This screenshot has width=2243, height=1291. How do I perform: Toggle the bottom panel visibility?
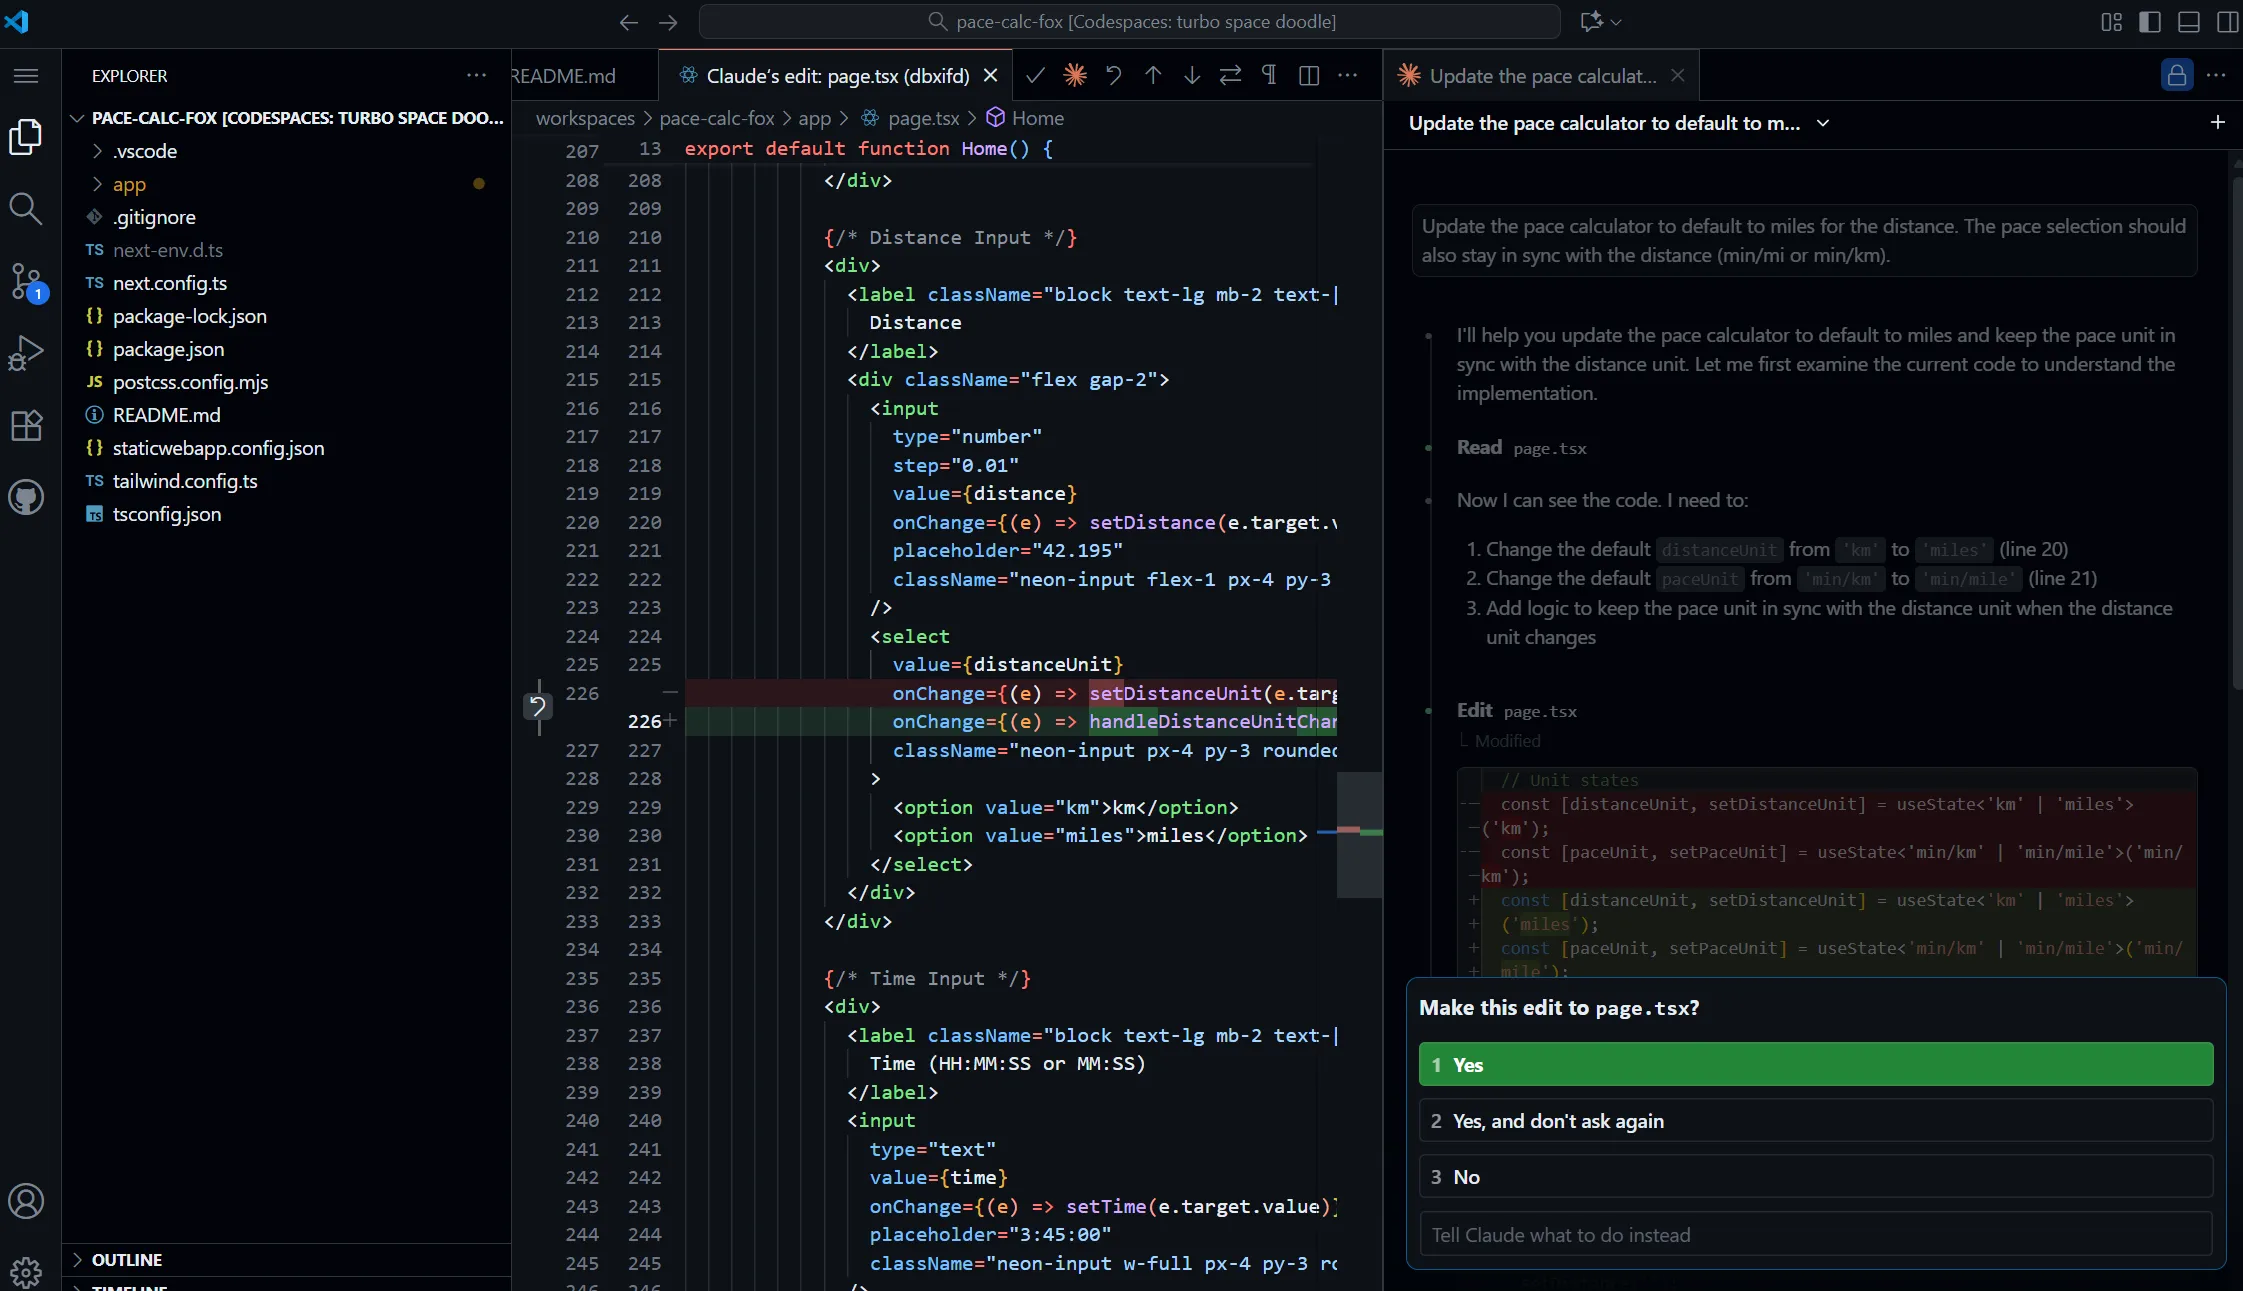pyautogui.click(x=2189, y=21)
